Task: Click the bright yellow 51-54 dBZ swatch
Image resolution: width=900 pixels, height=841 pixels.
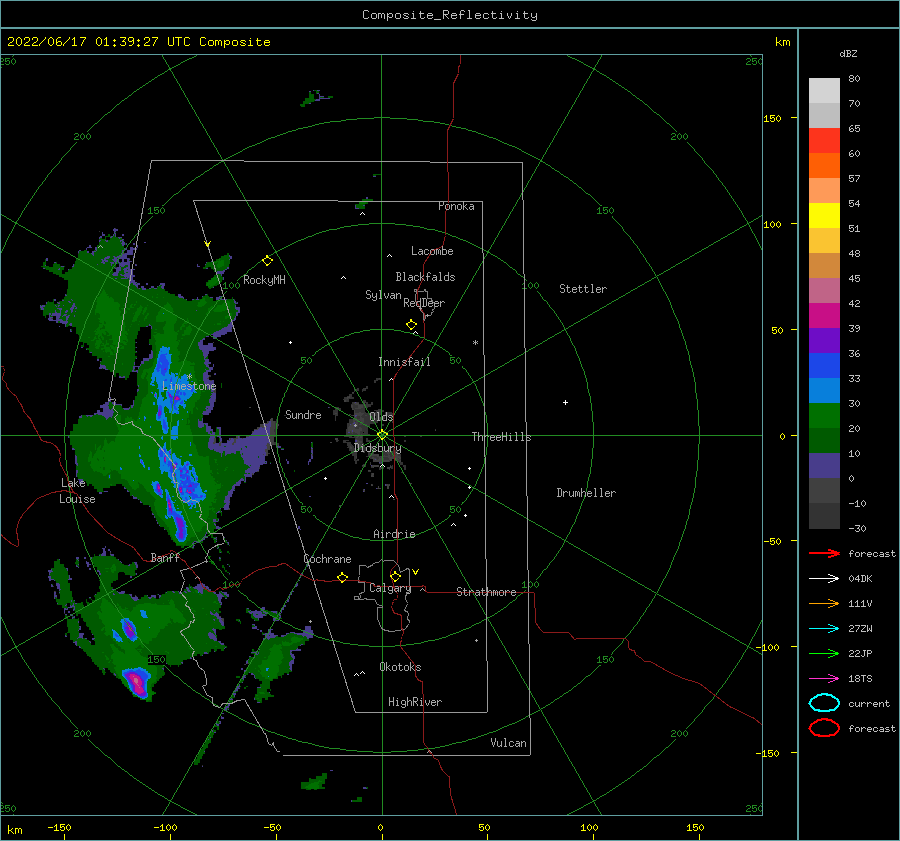Action: pyautogui.click(x=824, y=216)
